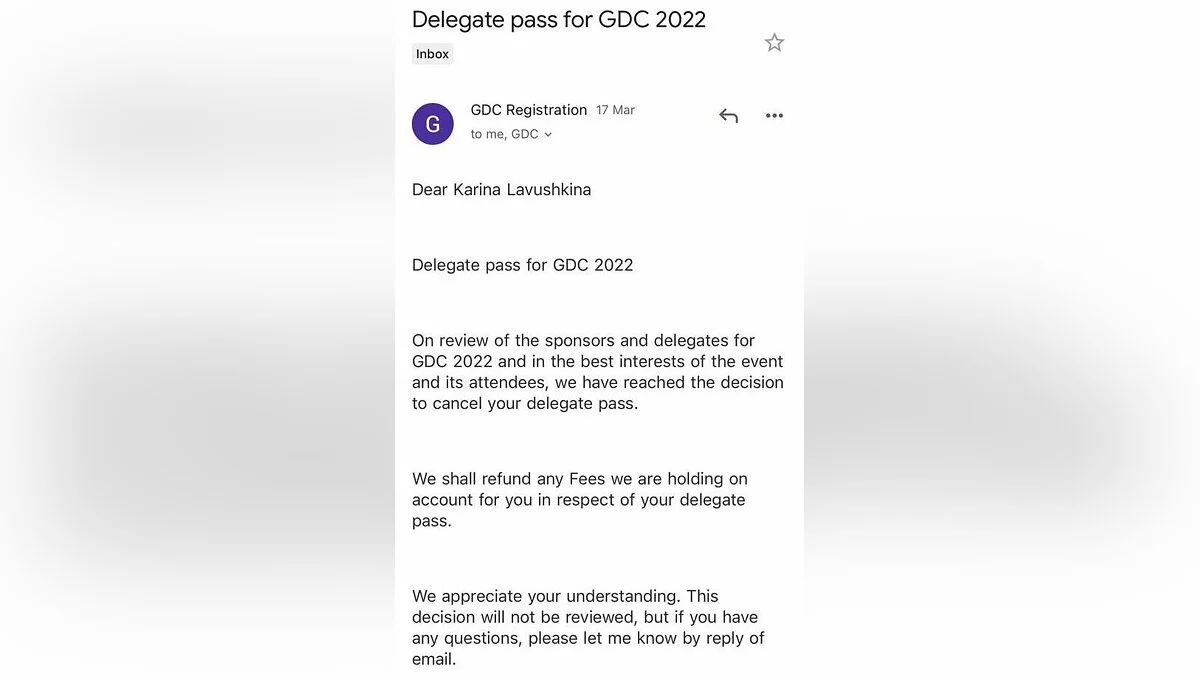Screen dimensions: 1200x675
Task: Click the purple G sender avatar
Action: (433, 124)
